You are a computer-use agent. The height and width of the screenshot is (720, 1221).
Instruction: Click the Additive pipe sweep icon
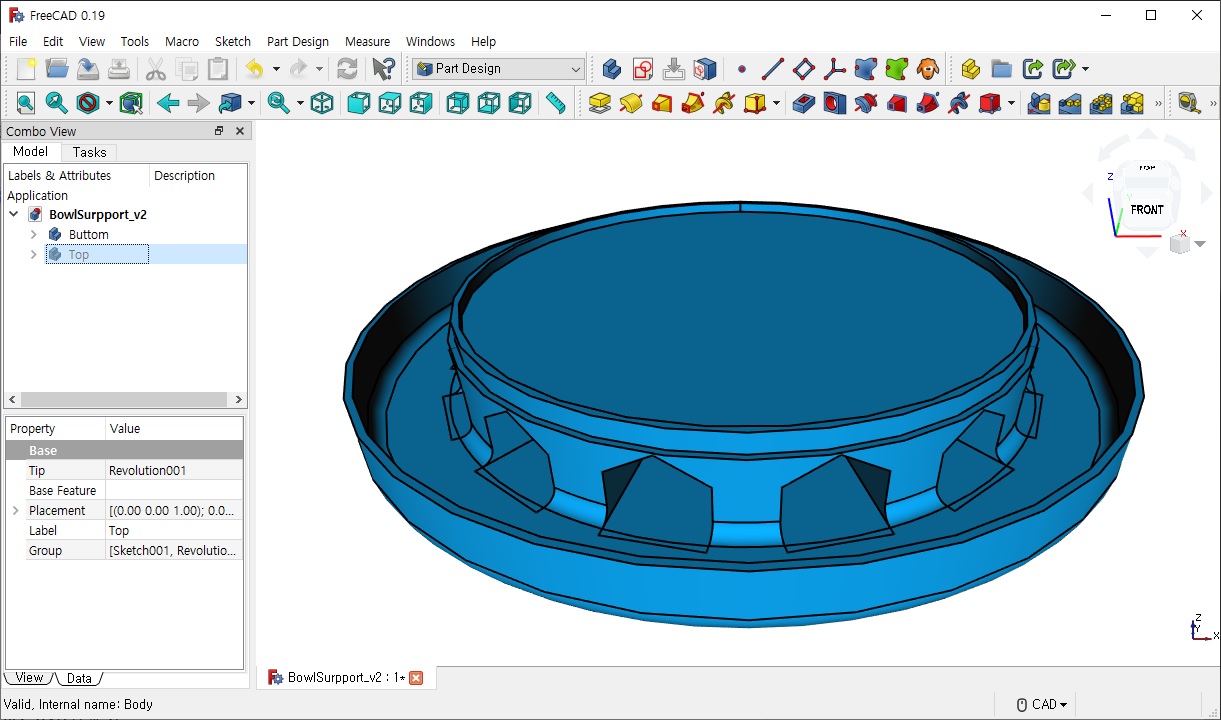(692, 103)
